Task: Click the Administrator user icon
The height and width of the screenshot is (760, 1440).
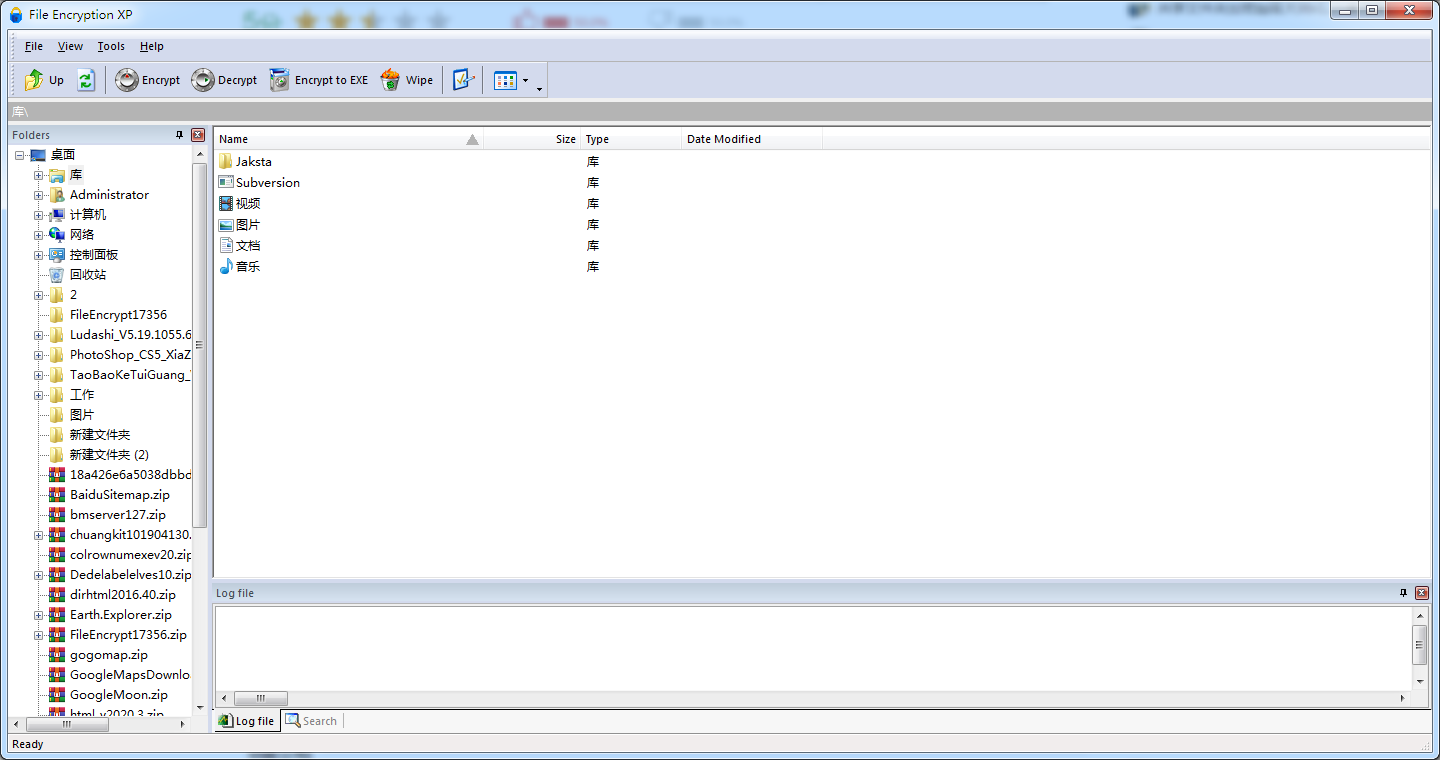Action: (x=57, y=195)
